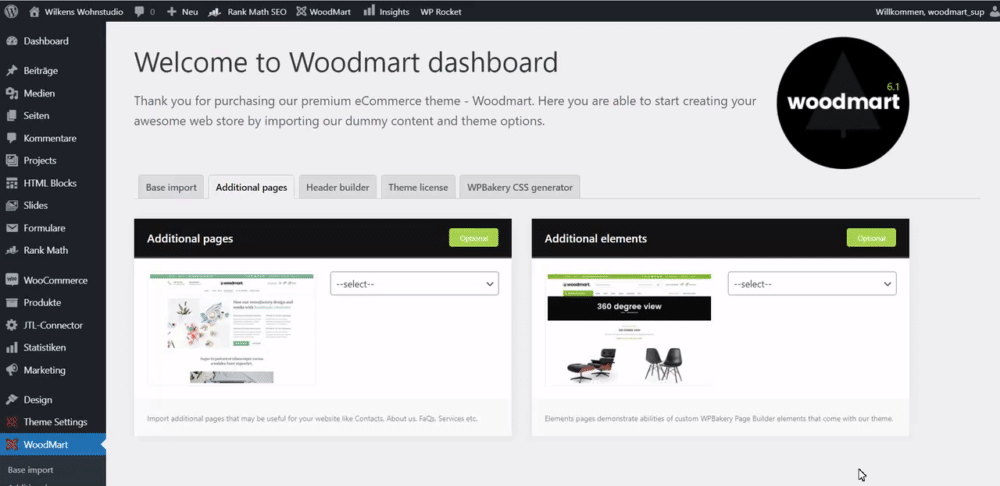
Task: Click the Additional pages preview thumbnail
Action: click(x=232, y=329)
